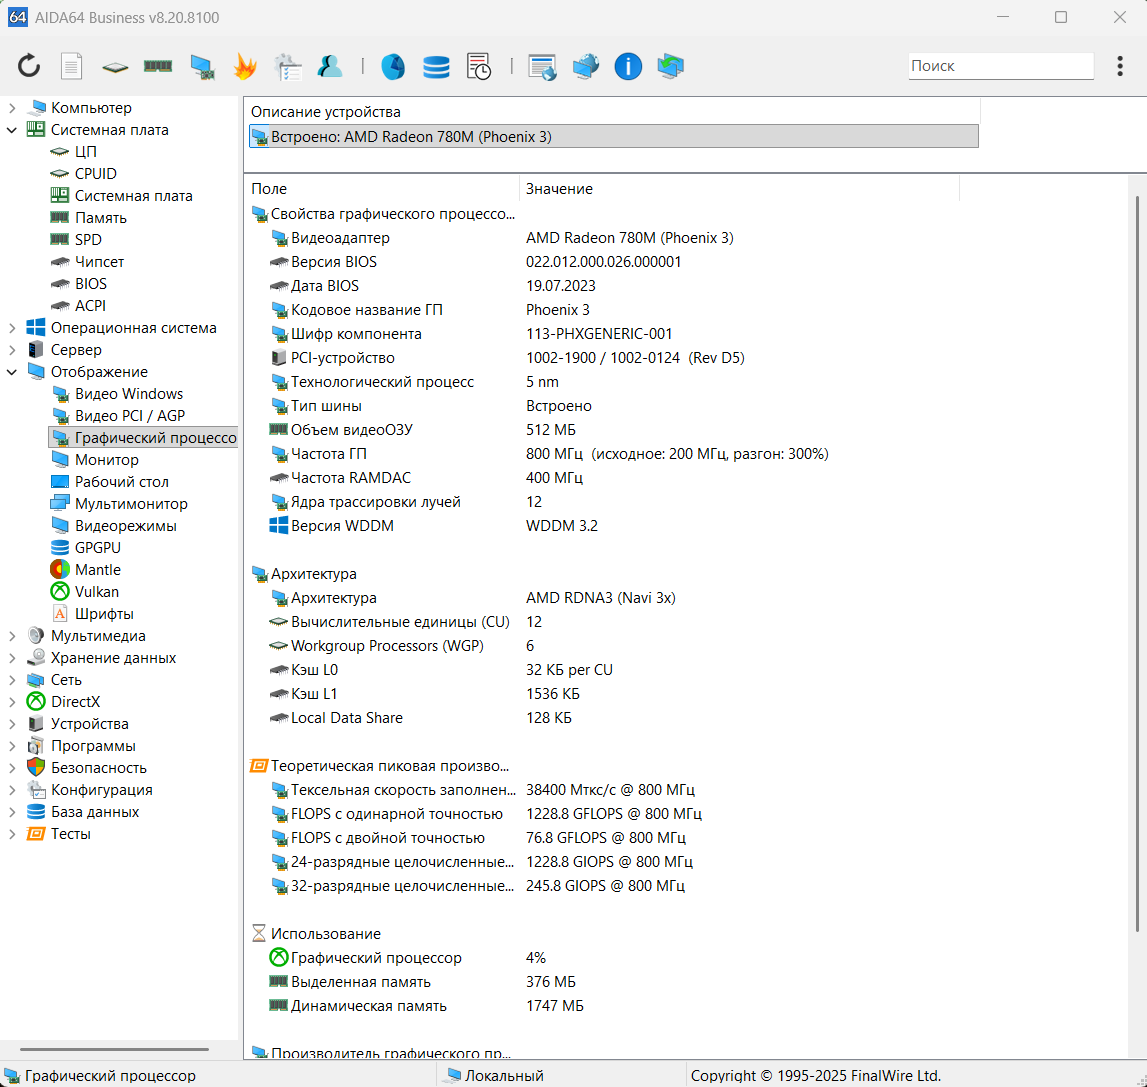Expand the Компьютер tree node
This screenshot has height=1087, width=1147.
point(12,108)
